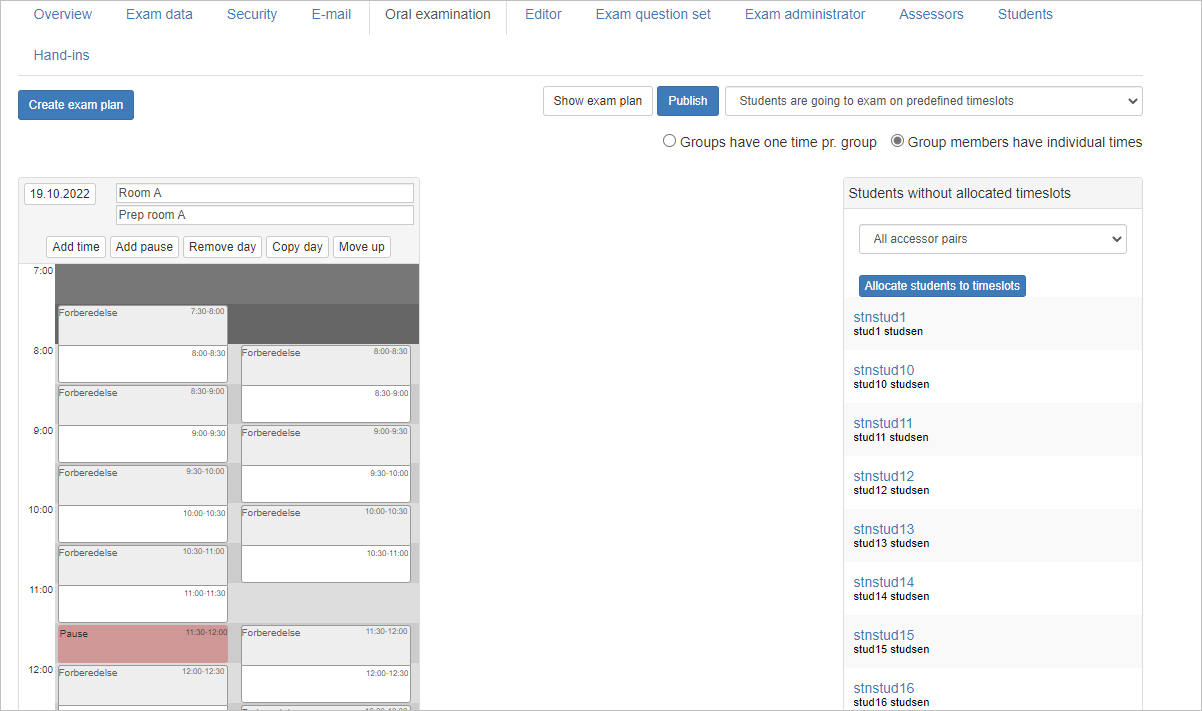Select the Forberedelse 9:30-10:00 slot

pos(143,485)
